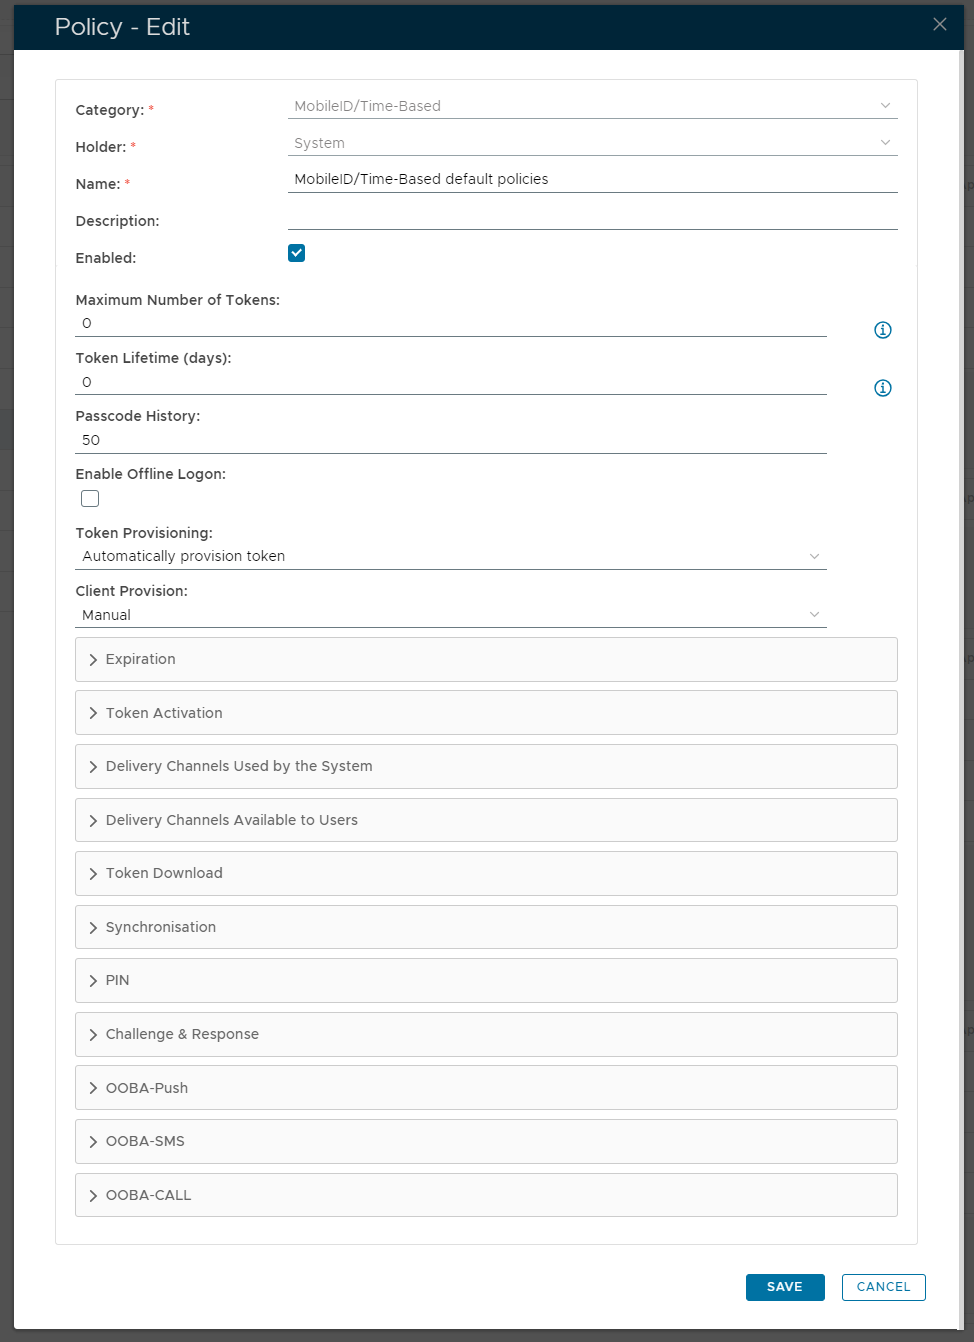Open the Category dropdown
The width and height of the screenshot is (974, 1342).
coord(592,106)
